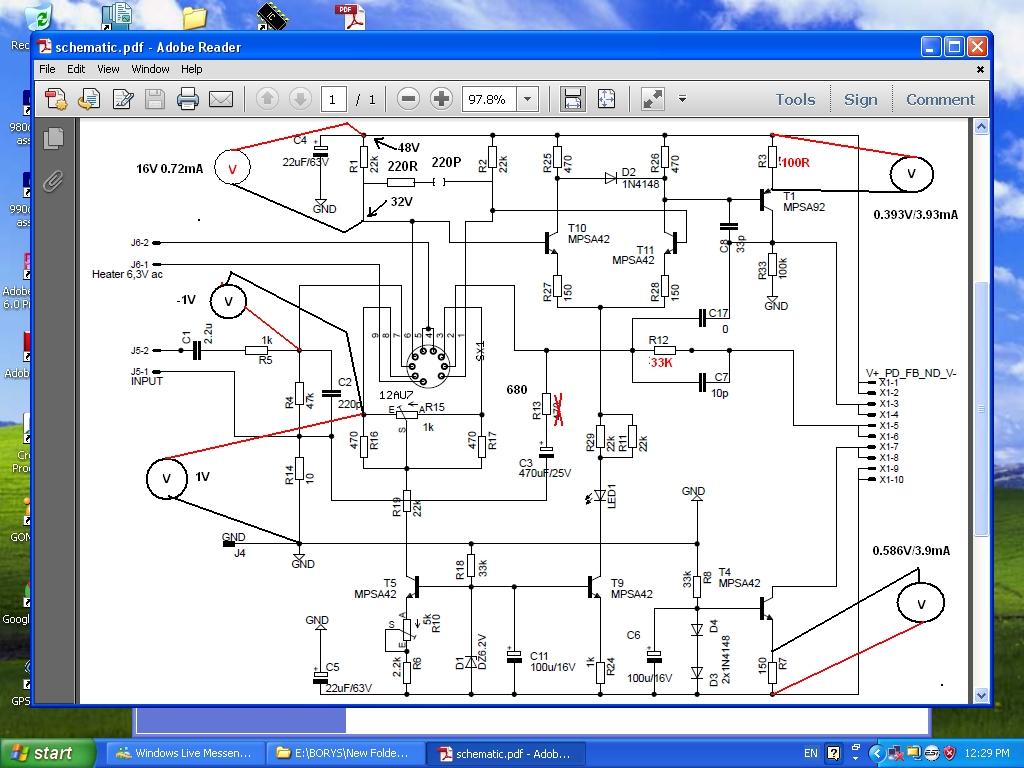Click the restore language bar icon
The height and width of the screenshot is (768, 1024).
[x=856, y=746]
